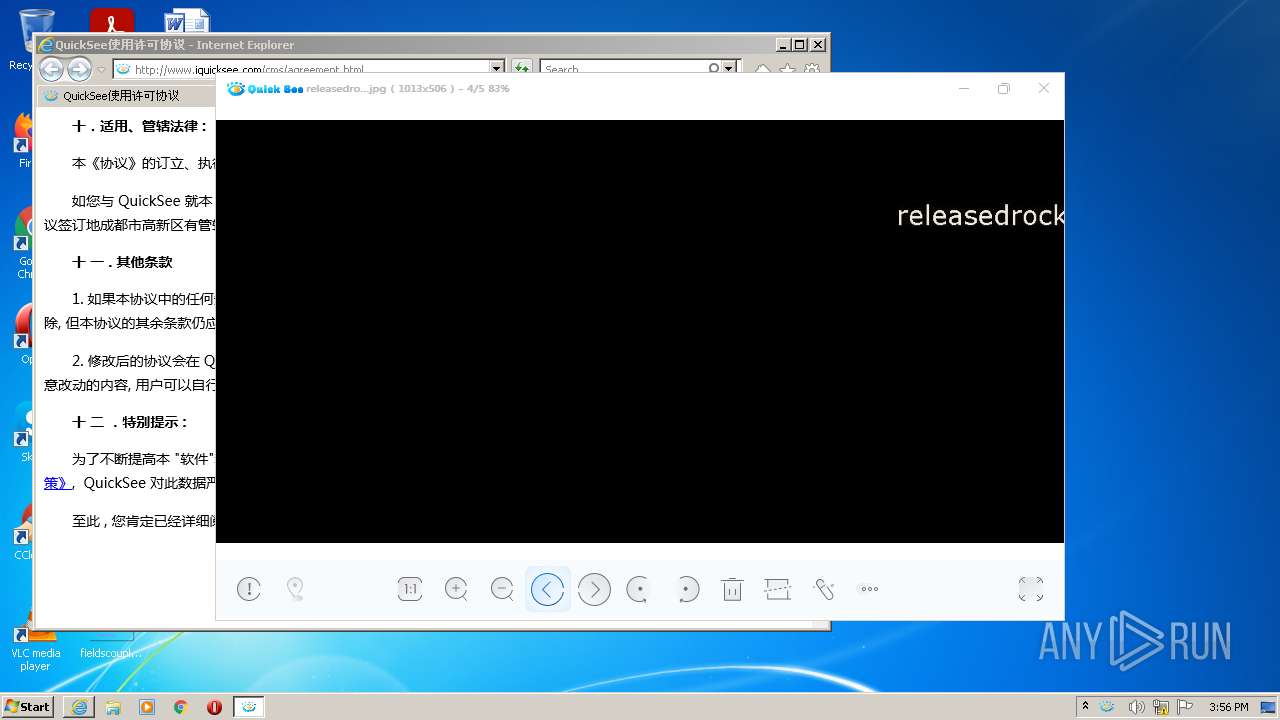Click heading 十．适用、管辖法律 in IE page
Image resolution: width=1280 pixels, height=720 pixels.
(140, 126)
